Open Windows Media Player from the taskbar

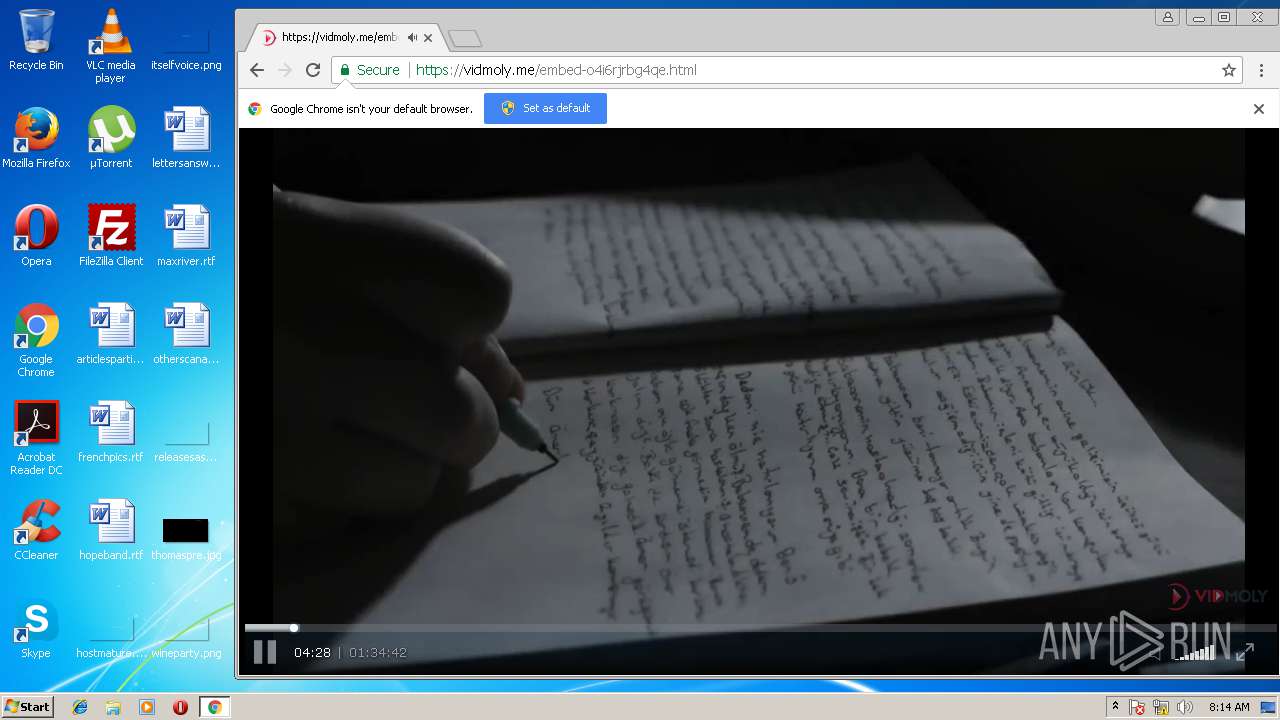(147, 707)
